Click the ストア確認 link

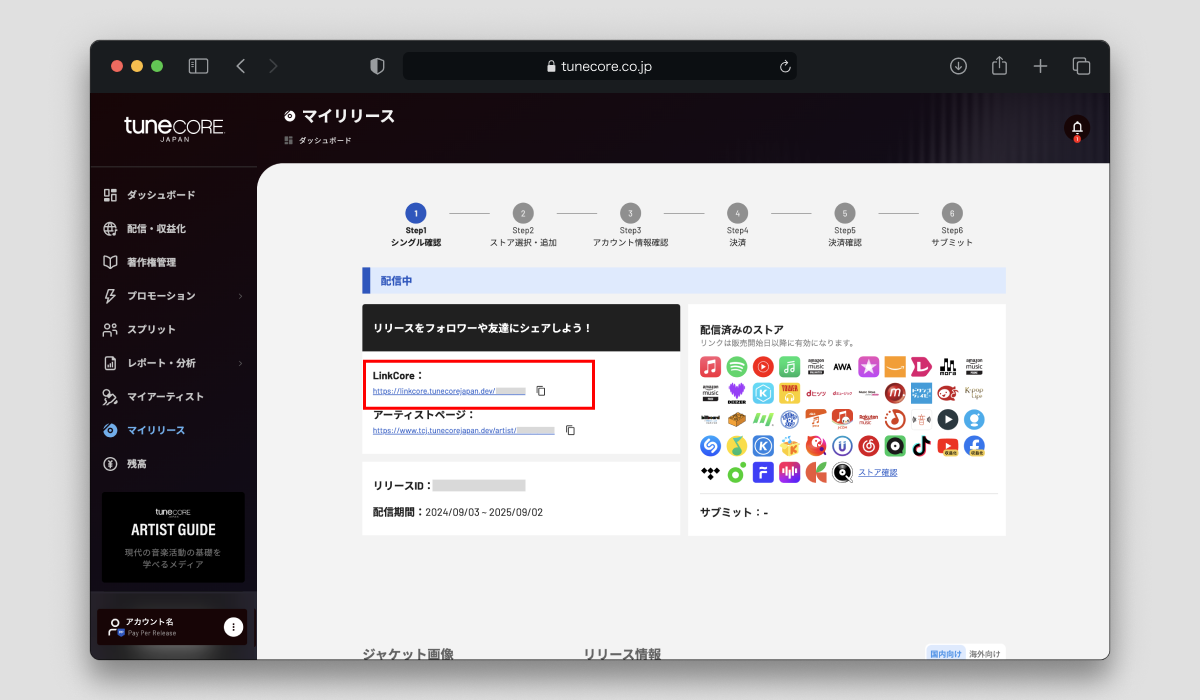pyautogui.click(x=878, y=472)
